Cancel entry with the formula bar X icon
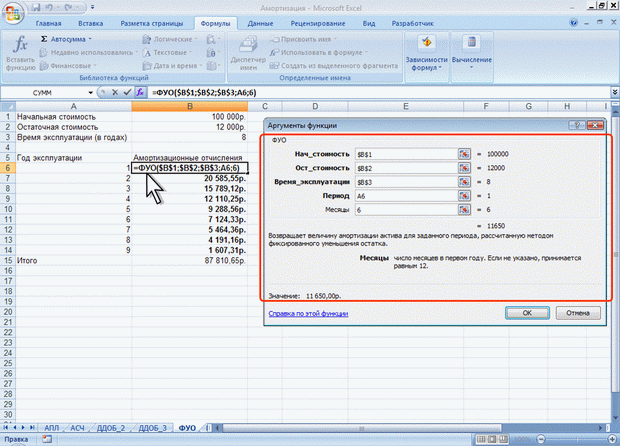 (x=115, y=93)
